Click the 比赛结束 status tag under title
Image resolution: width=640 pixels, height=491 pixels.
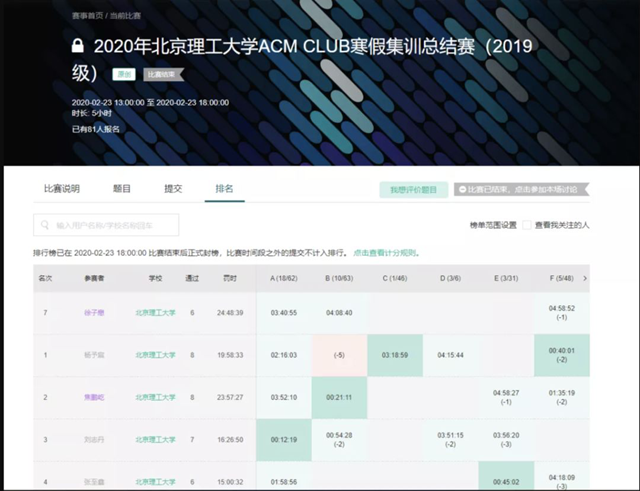(161, 74)
